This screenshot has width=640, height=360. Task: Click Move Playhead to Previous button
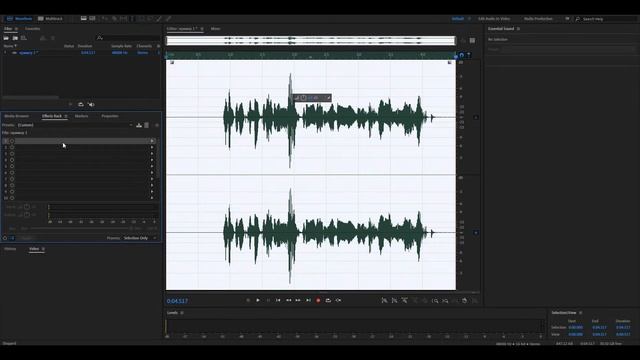(278, 300)
